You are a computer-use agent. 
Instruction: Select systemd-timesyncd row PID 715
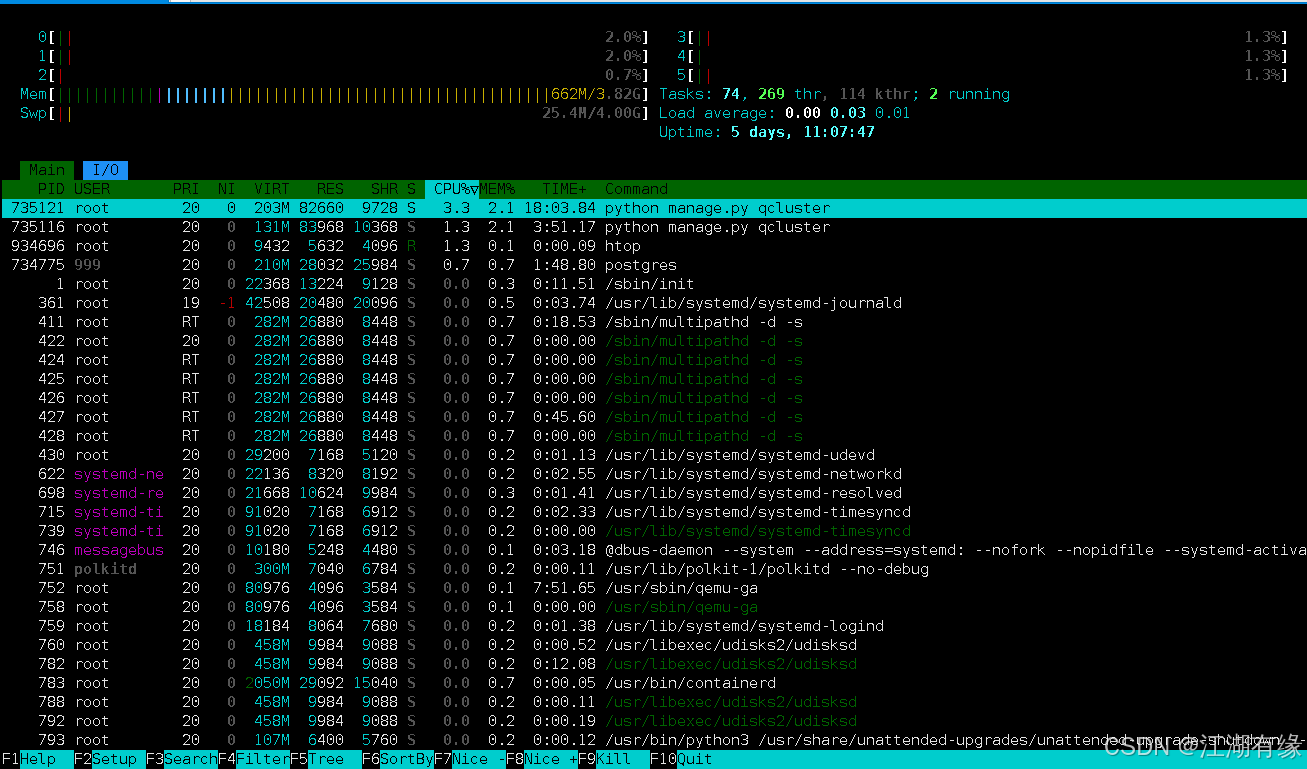pos(653,512)
